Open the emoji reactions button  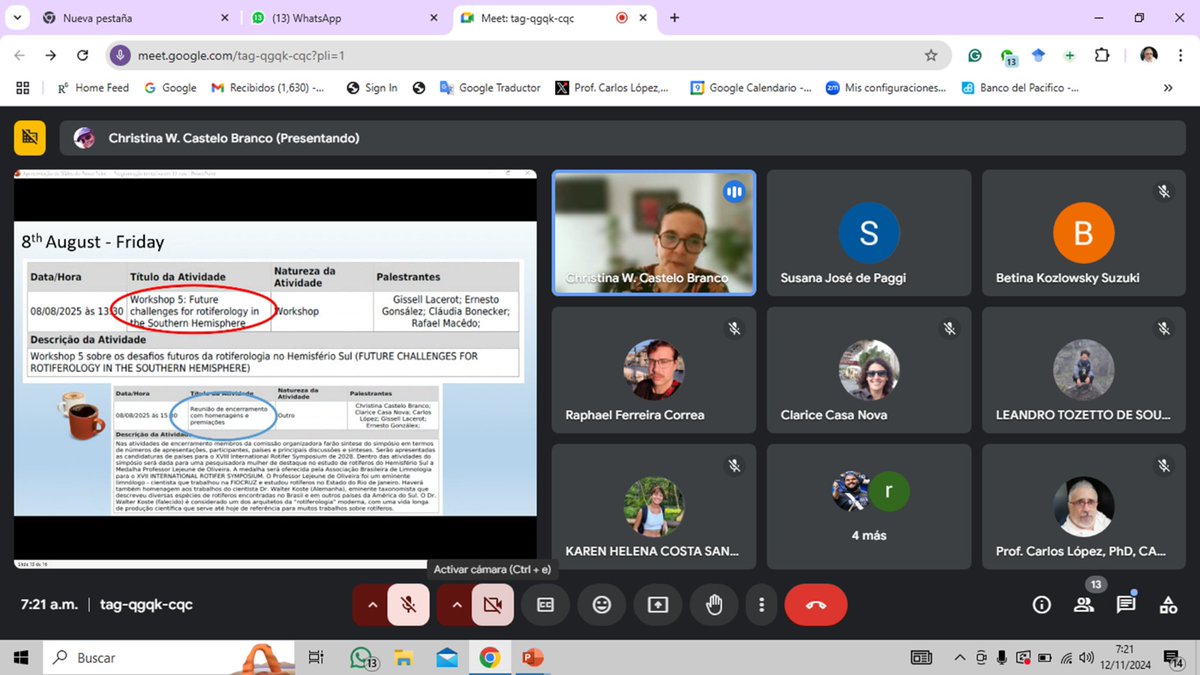(601, 605)
